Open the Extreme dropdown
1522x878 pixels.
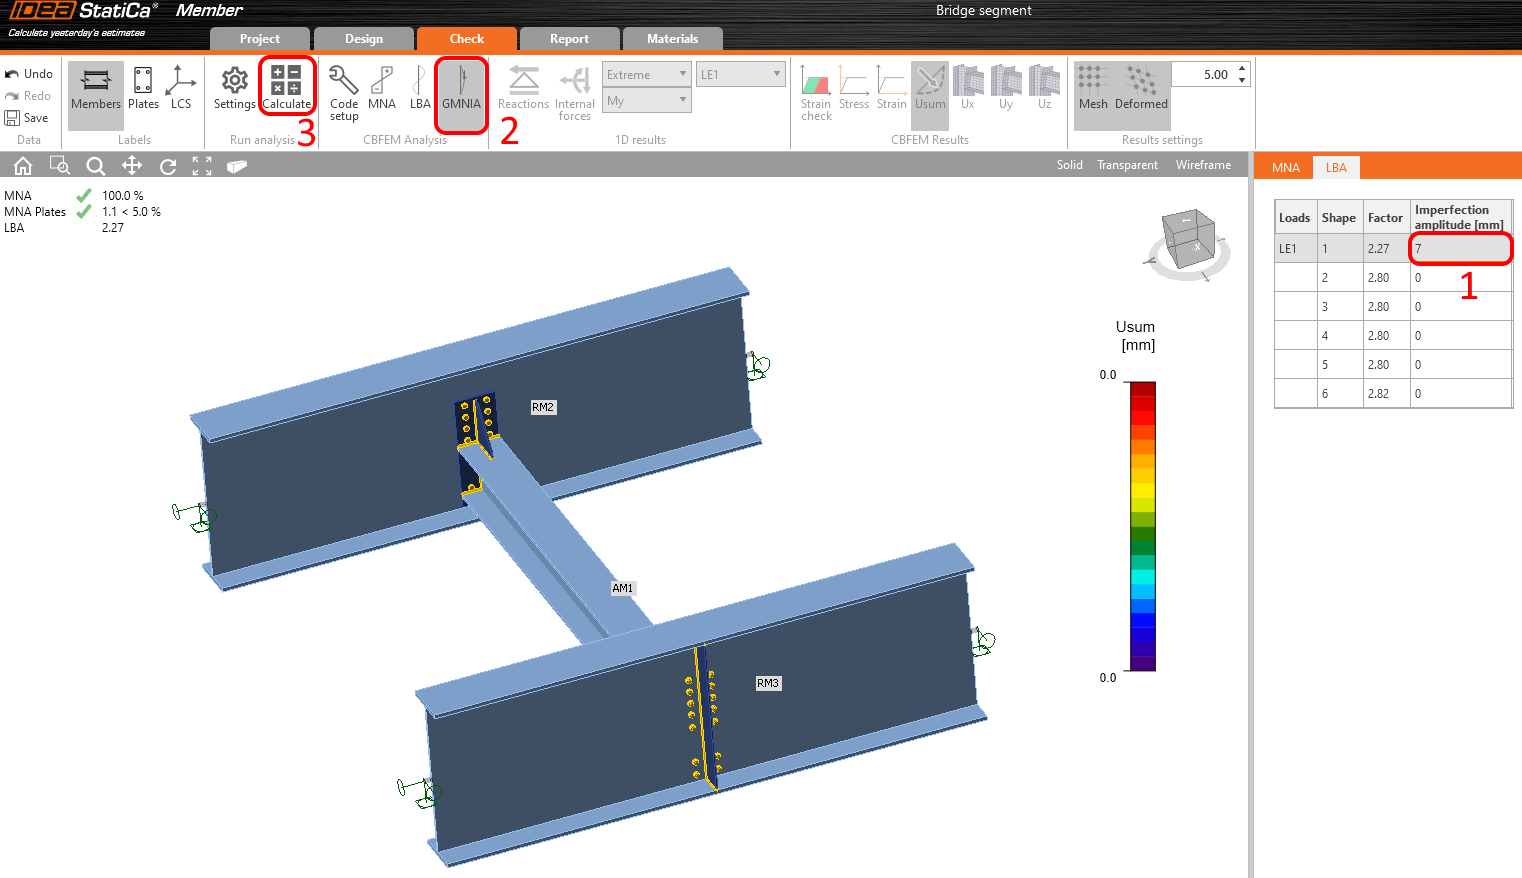click(646, 74)
